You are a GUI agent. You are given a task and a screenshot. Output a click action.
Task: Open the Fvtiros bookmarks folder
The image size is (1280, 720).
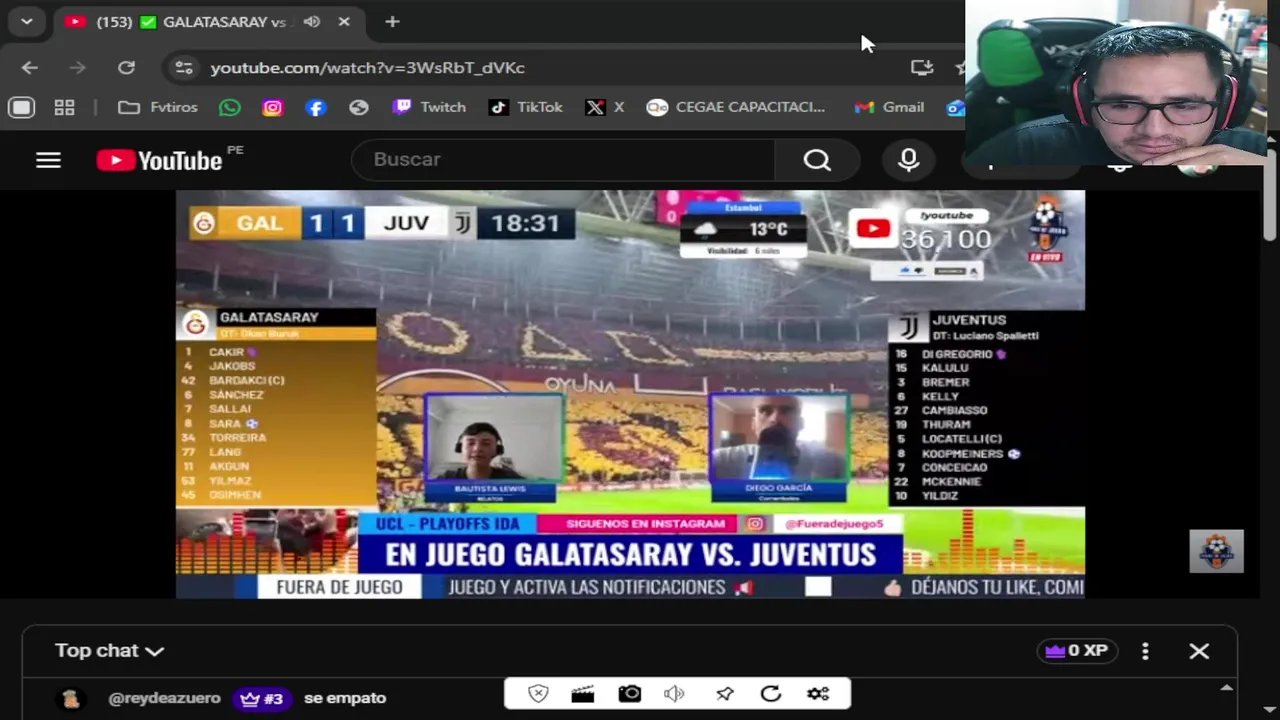(158, 107)
